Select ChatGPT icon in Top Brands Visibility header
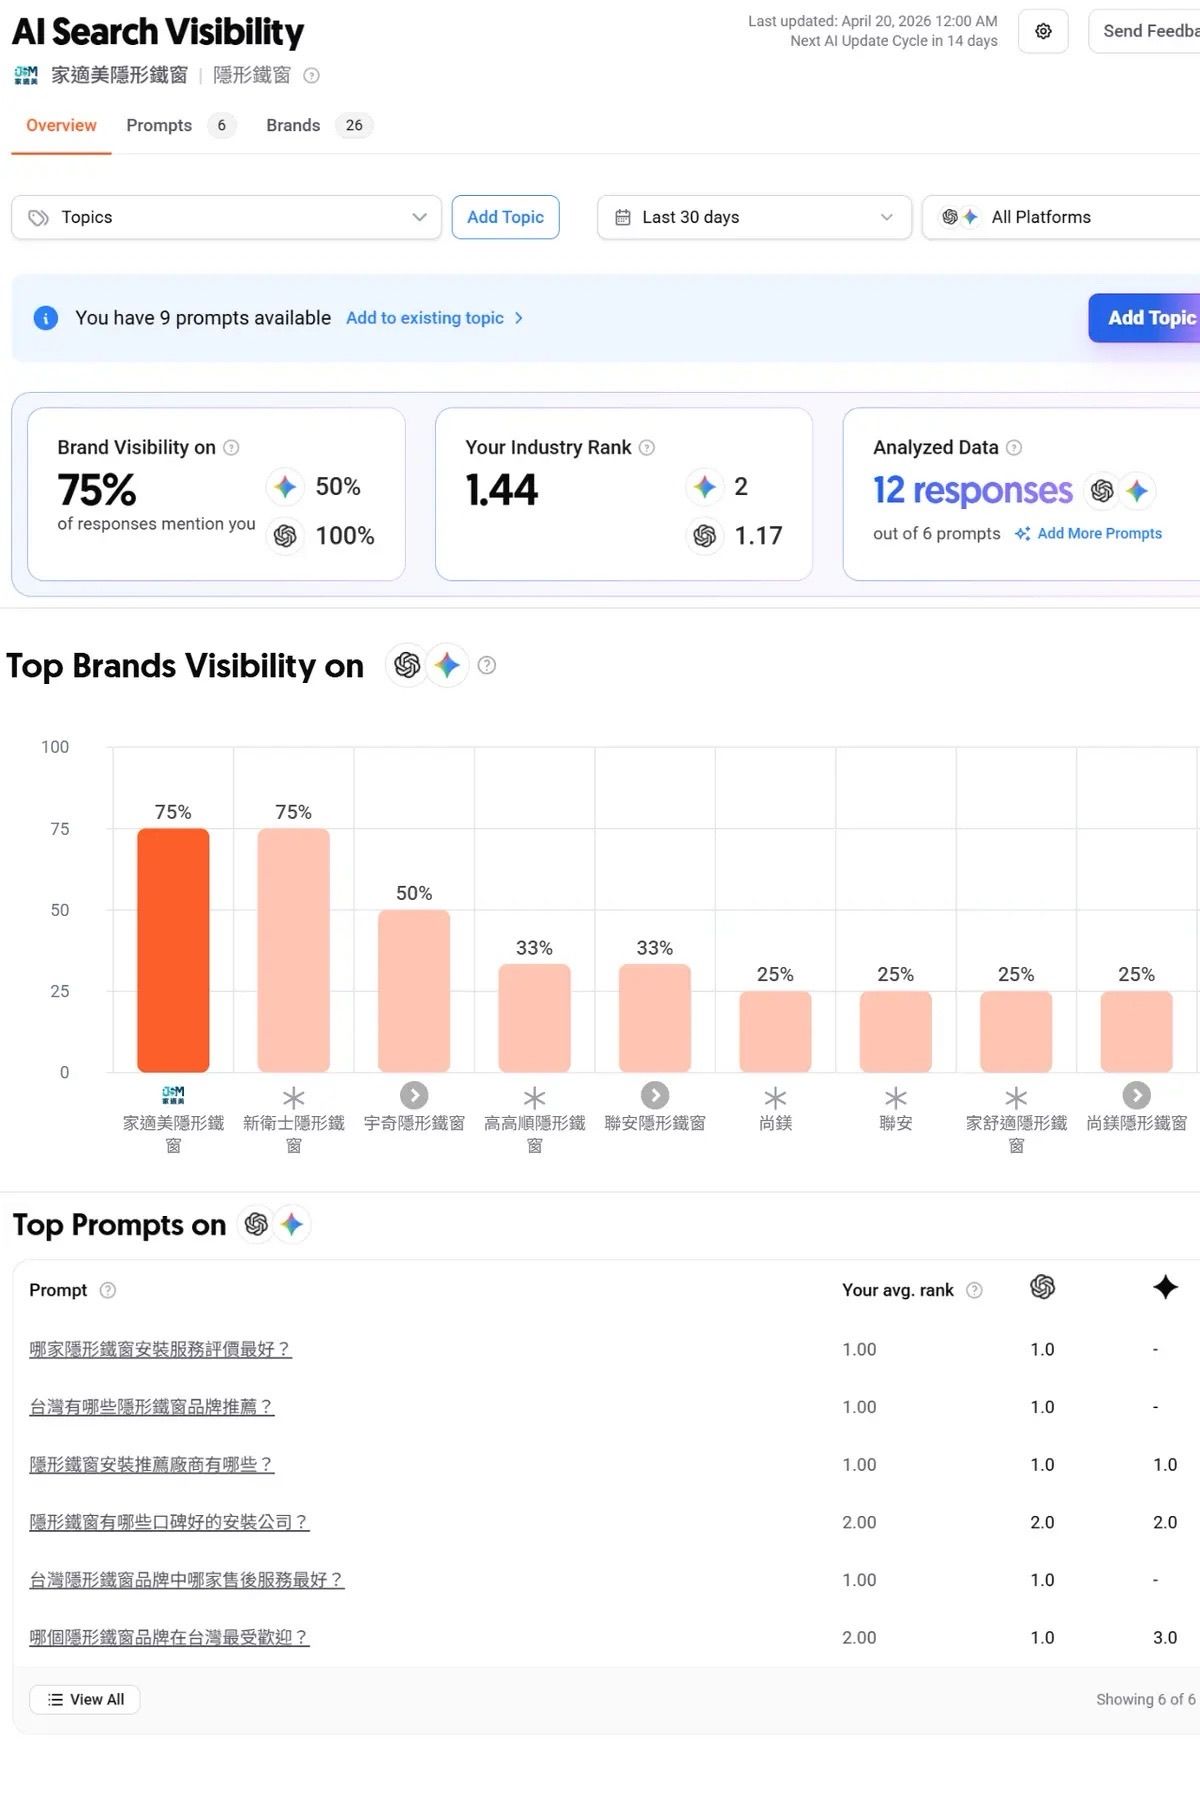This screenshot has height=1800, width=1200. [407, 665]
